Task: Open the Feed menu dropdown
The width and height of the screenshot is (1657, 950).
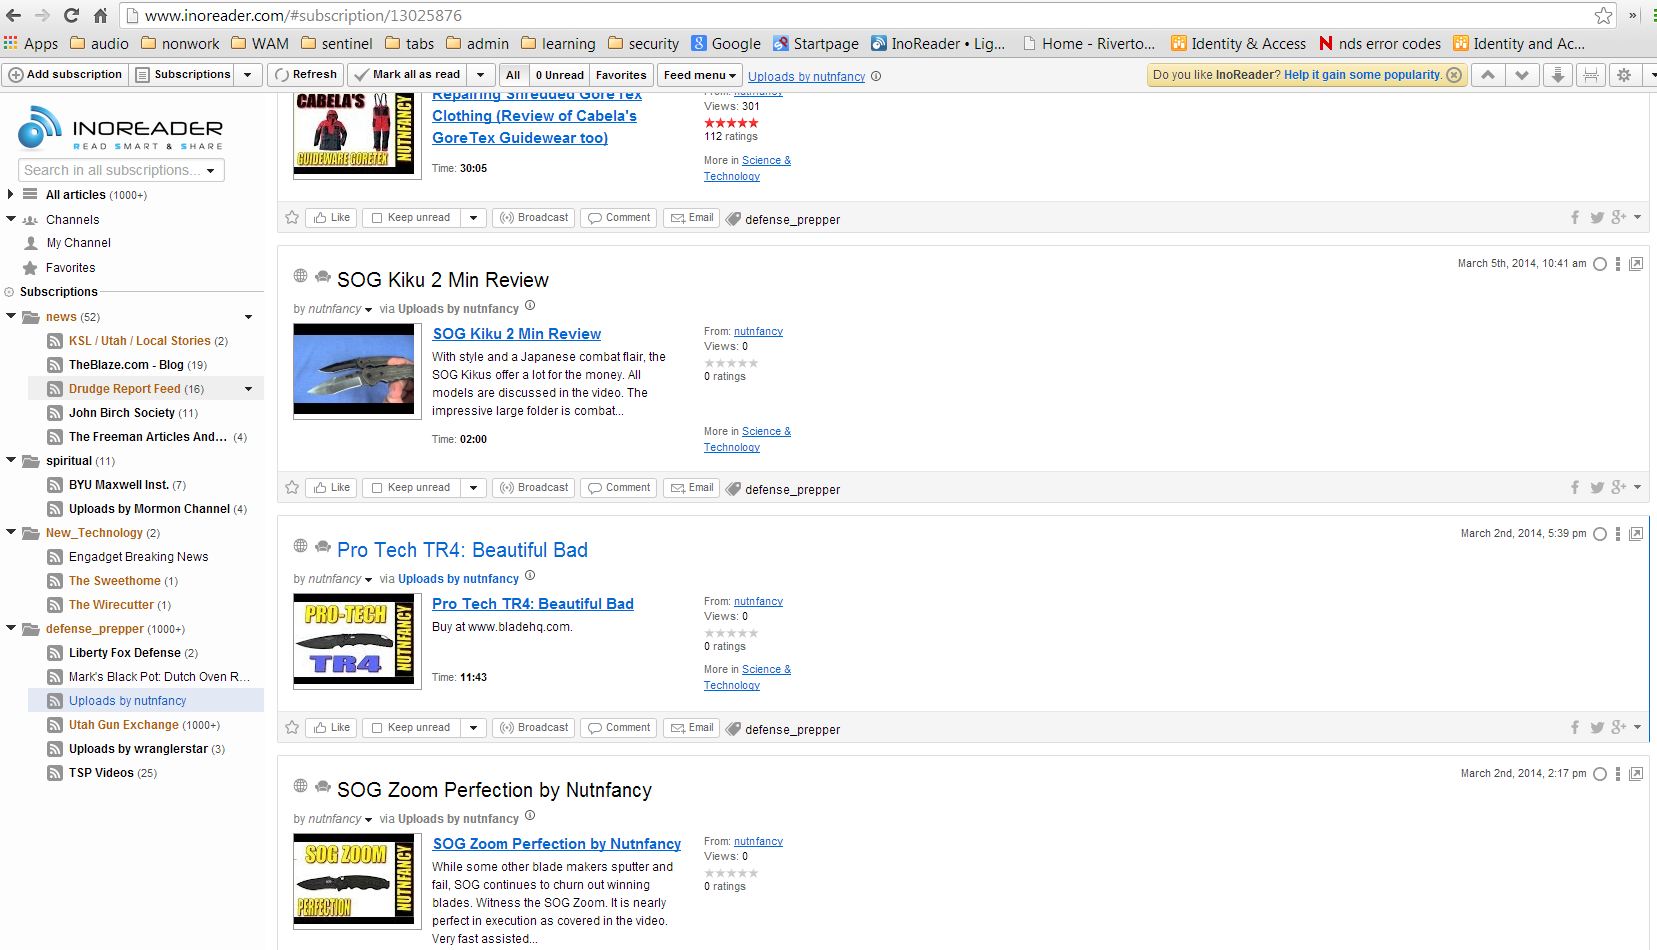Action: (x=700, y=75)
